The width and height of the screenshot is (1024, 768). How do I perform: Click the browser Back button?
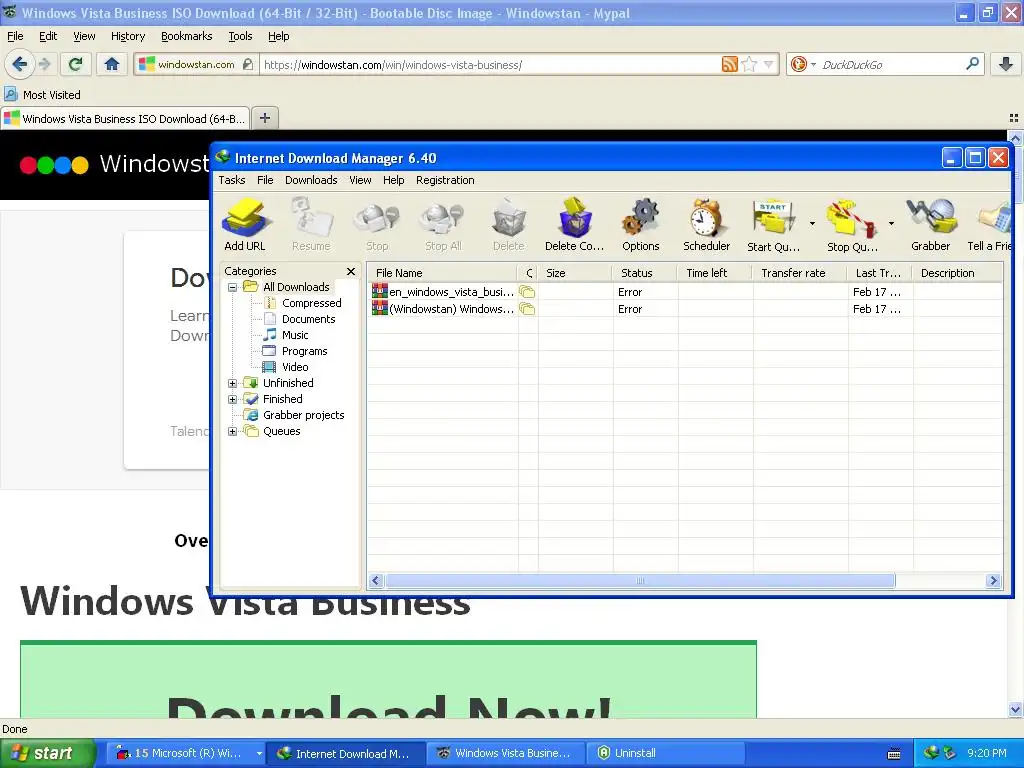20,64
